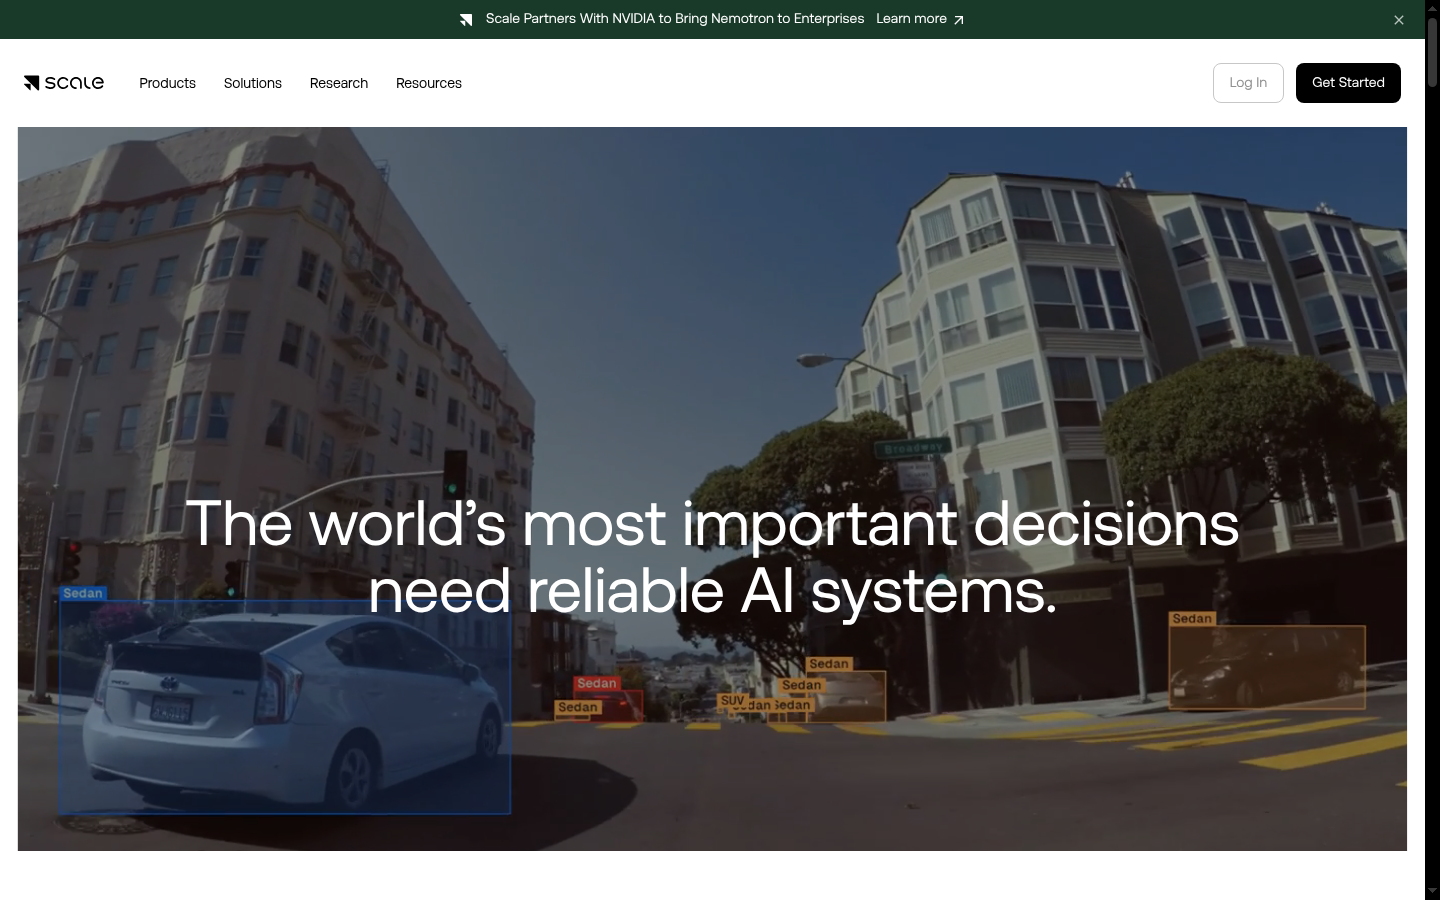Dismiss the announcement banner with the X
This screenshot has height=900, width=1440.
1399,20
